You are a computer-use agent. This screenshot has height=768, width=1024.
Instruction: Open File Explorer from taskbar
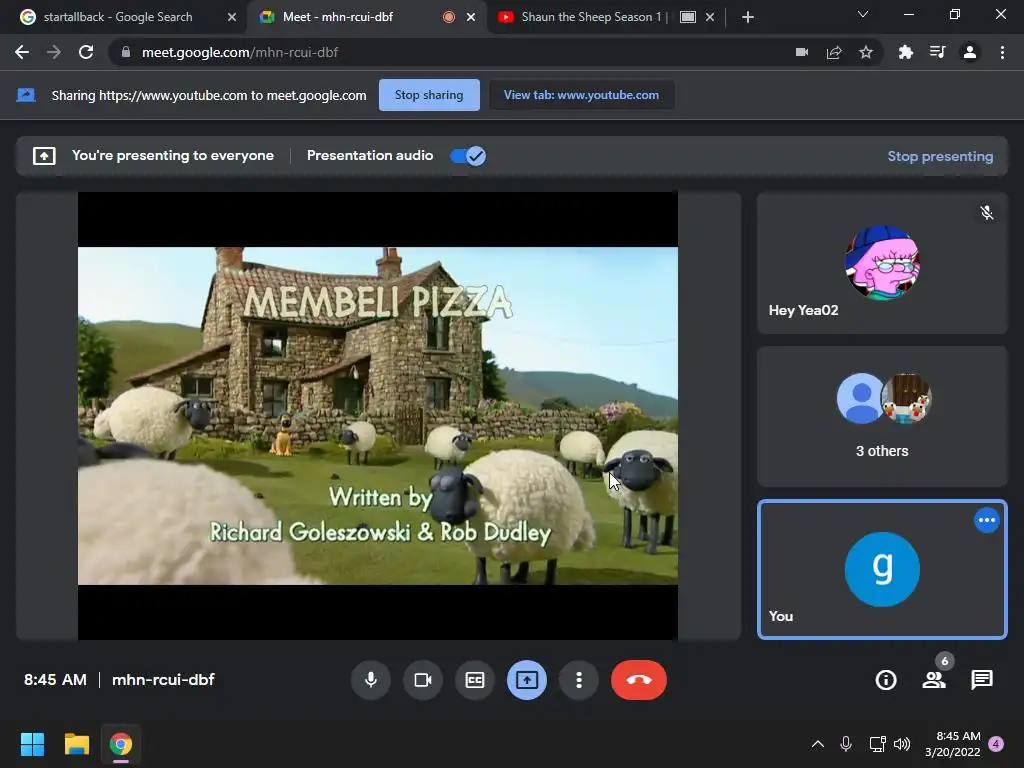click(76, 744)
